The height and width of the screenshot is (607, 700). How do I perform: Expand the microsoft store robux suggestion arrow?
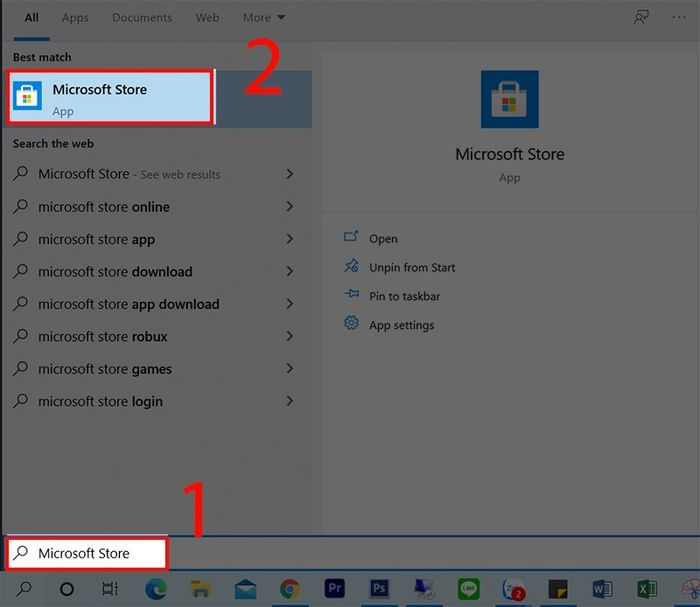point(290,336)
